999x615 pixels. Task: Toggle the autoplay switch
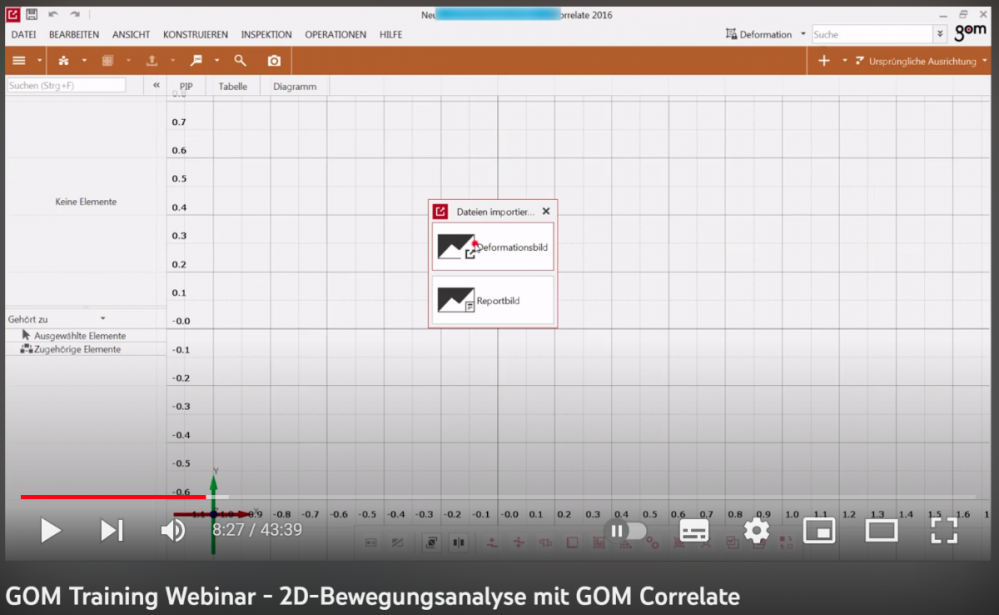tap(628, 531)
